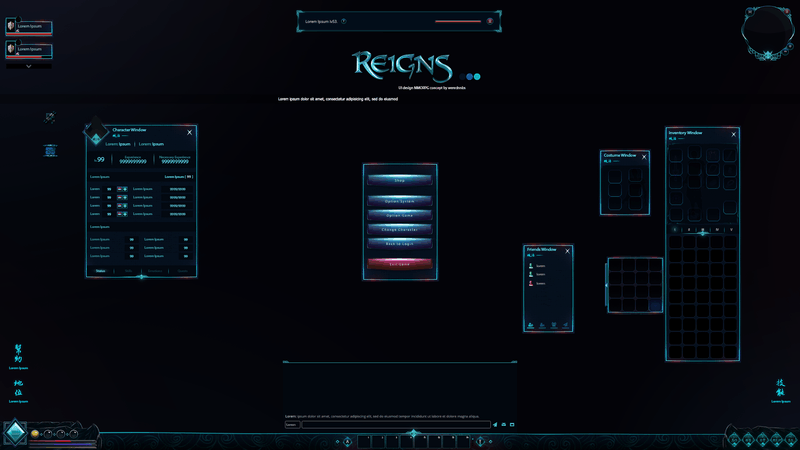Click the help question mark icon in the top bar
800x450 pixels.
(343, 21)
